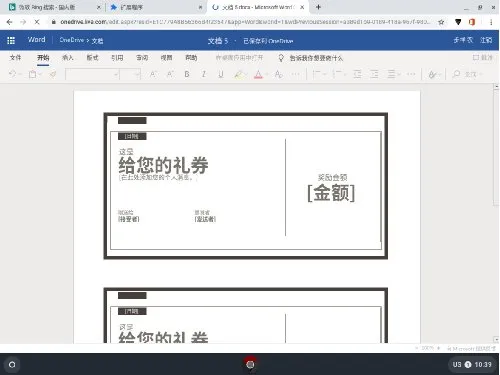Toggle Underline formatting
500x375 pixels.
[221, 74]
